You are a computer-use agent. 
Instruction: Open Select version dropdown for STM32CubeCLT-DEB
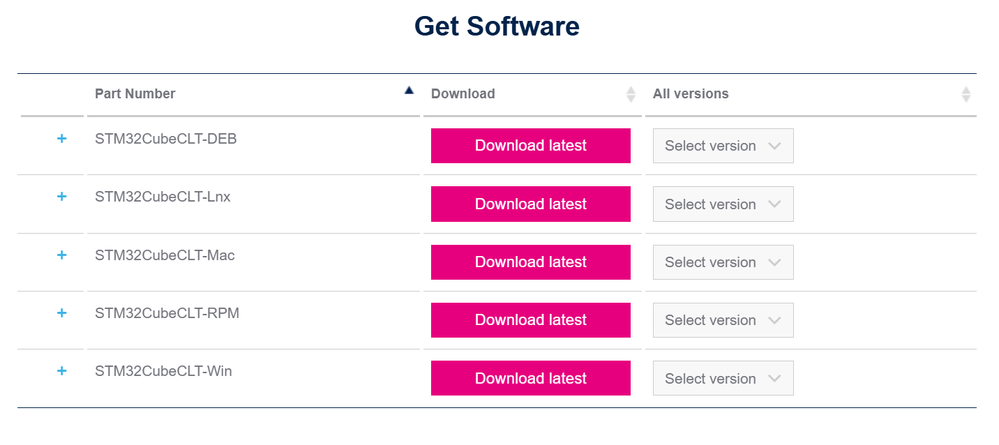[x=723, y=146]
